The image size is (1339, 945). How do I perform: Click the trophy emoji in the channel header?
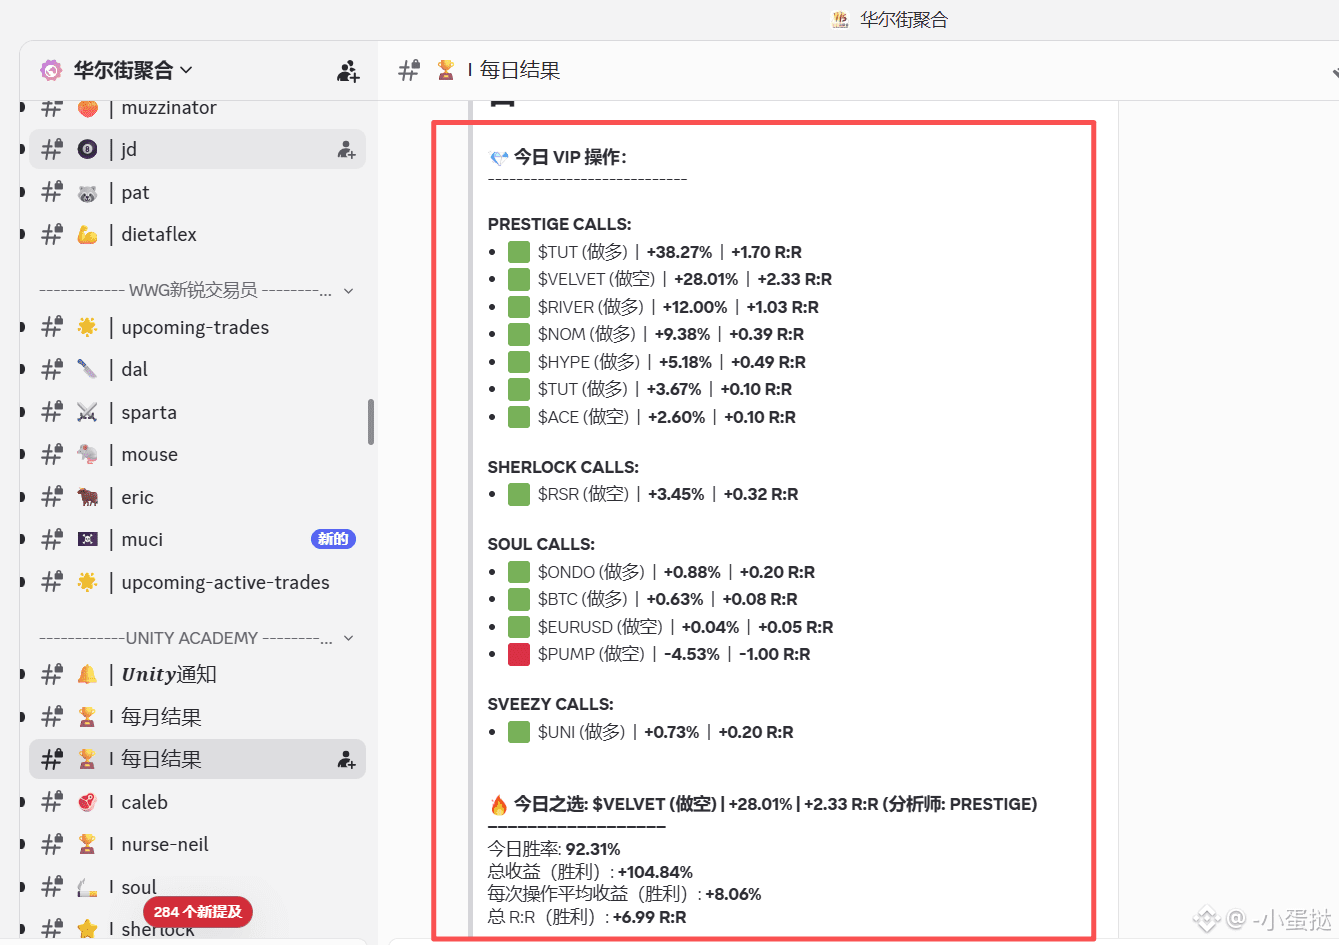click(446, 70)
